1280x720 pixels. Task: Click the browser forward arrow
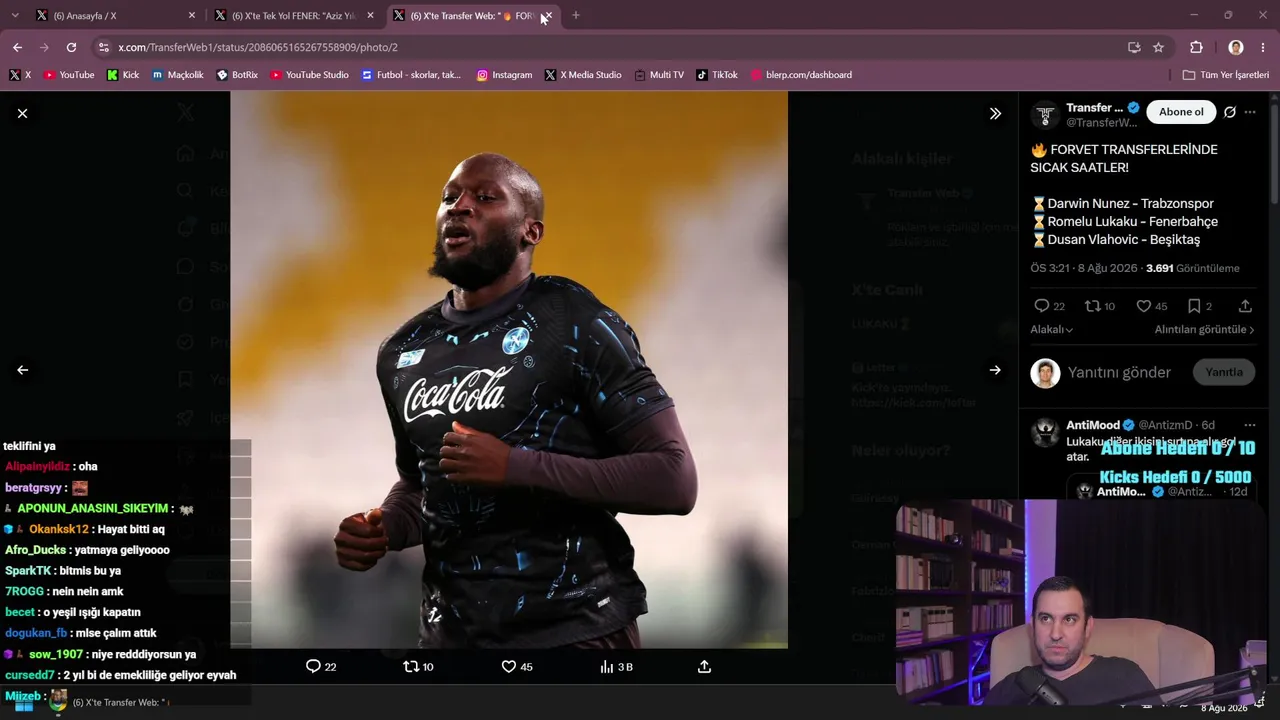coord(44,47)
